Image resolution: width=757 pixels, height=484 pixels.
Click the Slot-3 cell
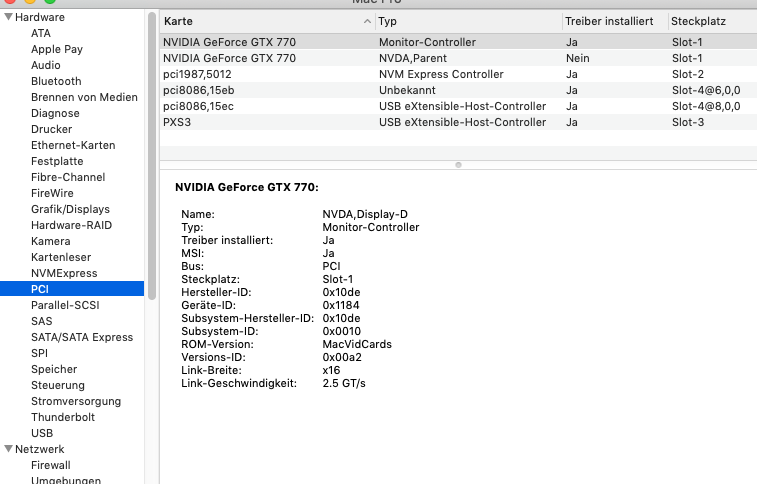coord(688,122)
